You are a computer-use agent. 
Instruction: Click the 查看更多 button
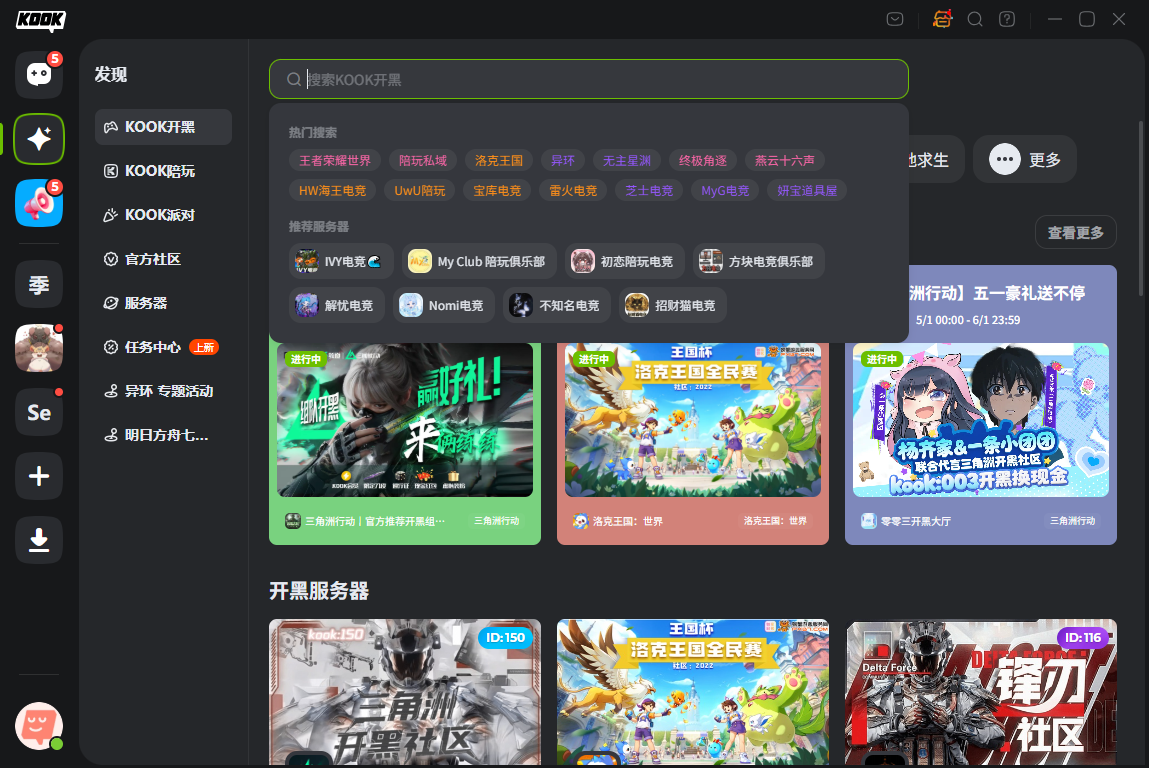1075,232
